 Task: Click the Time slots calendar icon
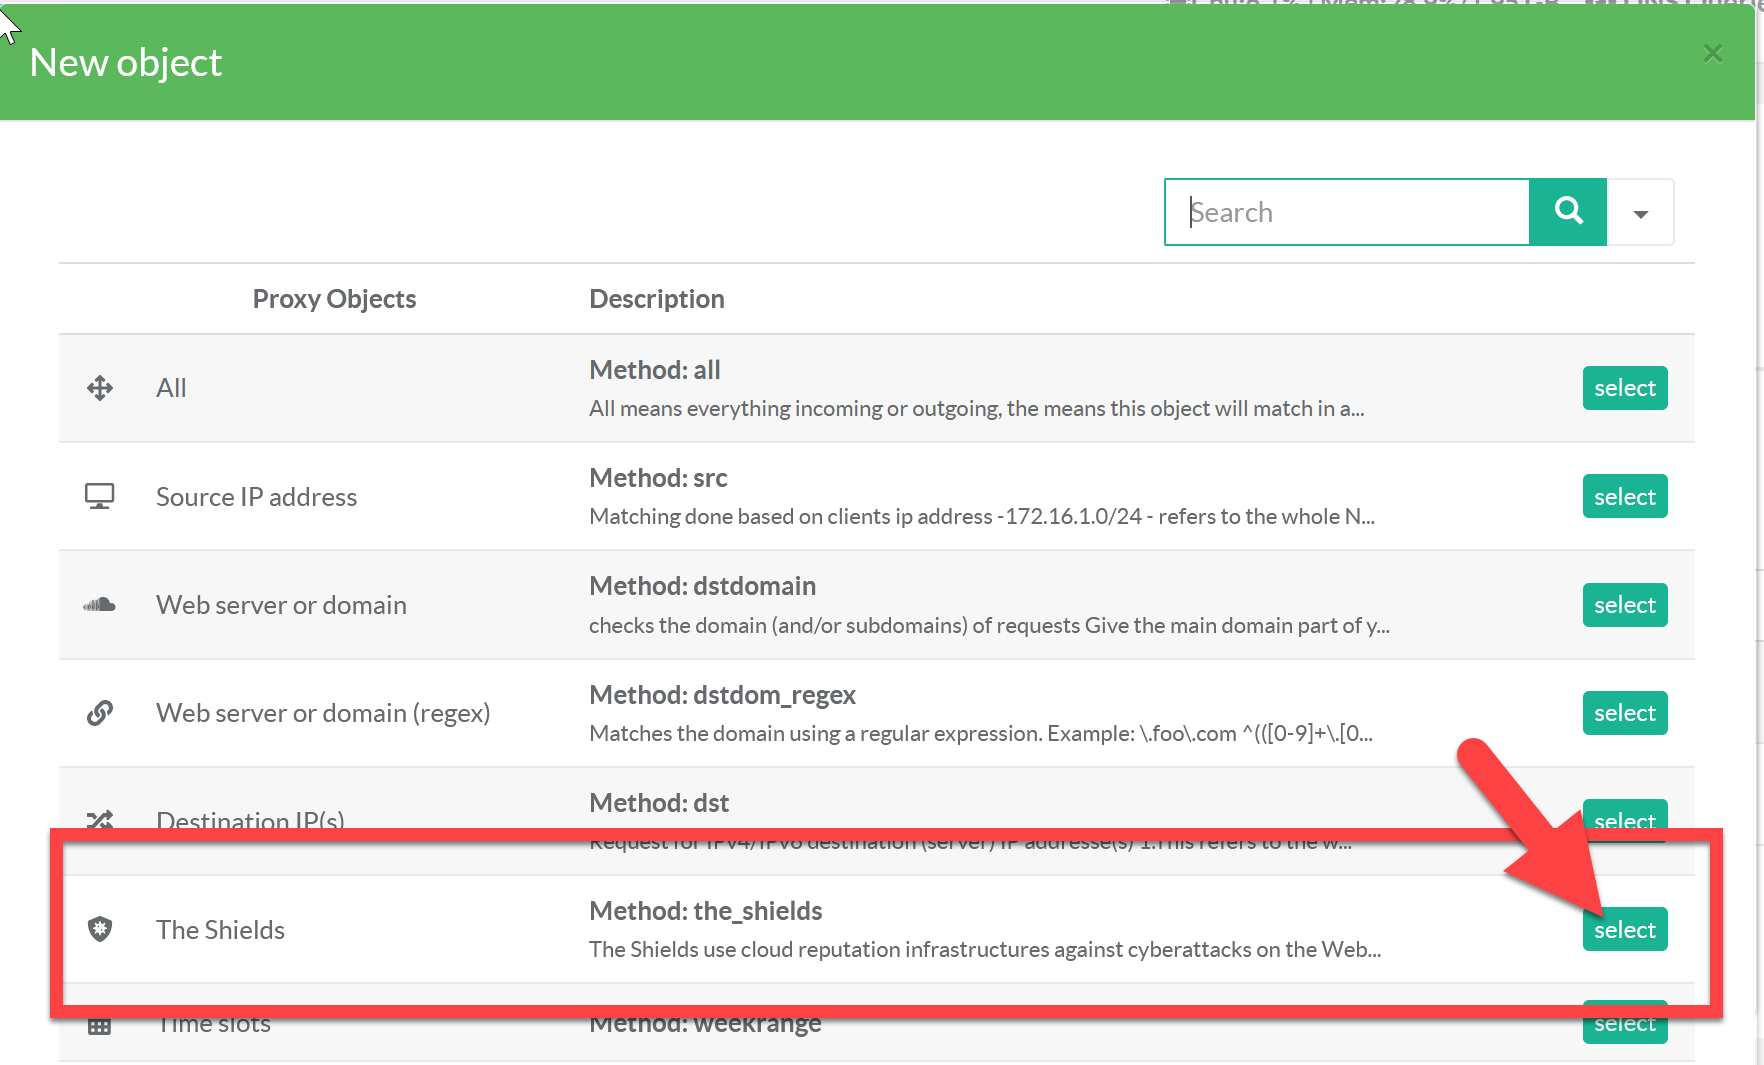pyautogui.click(x=100, y=1027)
